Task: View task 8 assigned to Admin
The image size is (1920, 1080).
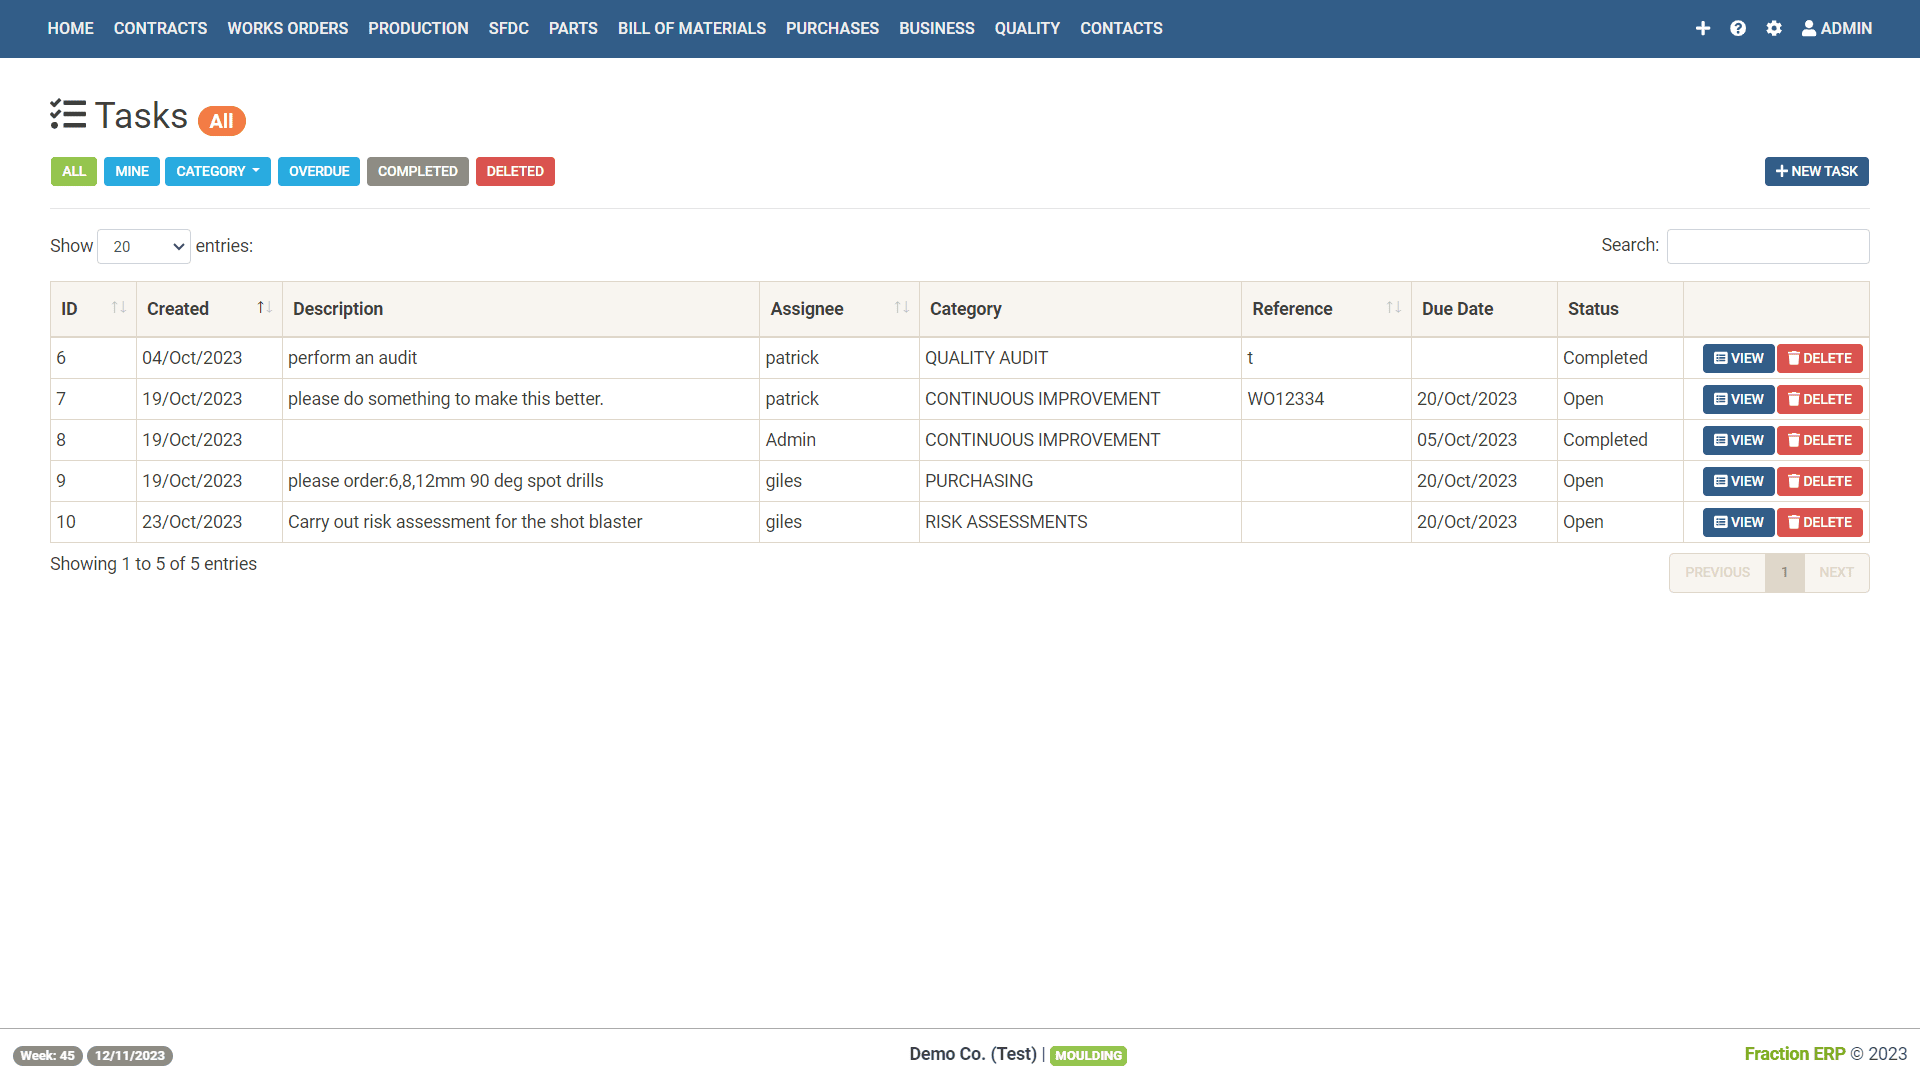Action: (x=1739, y=440)
